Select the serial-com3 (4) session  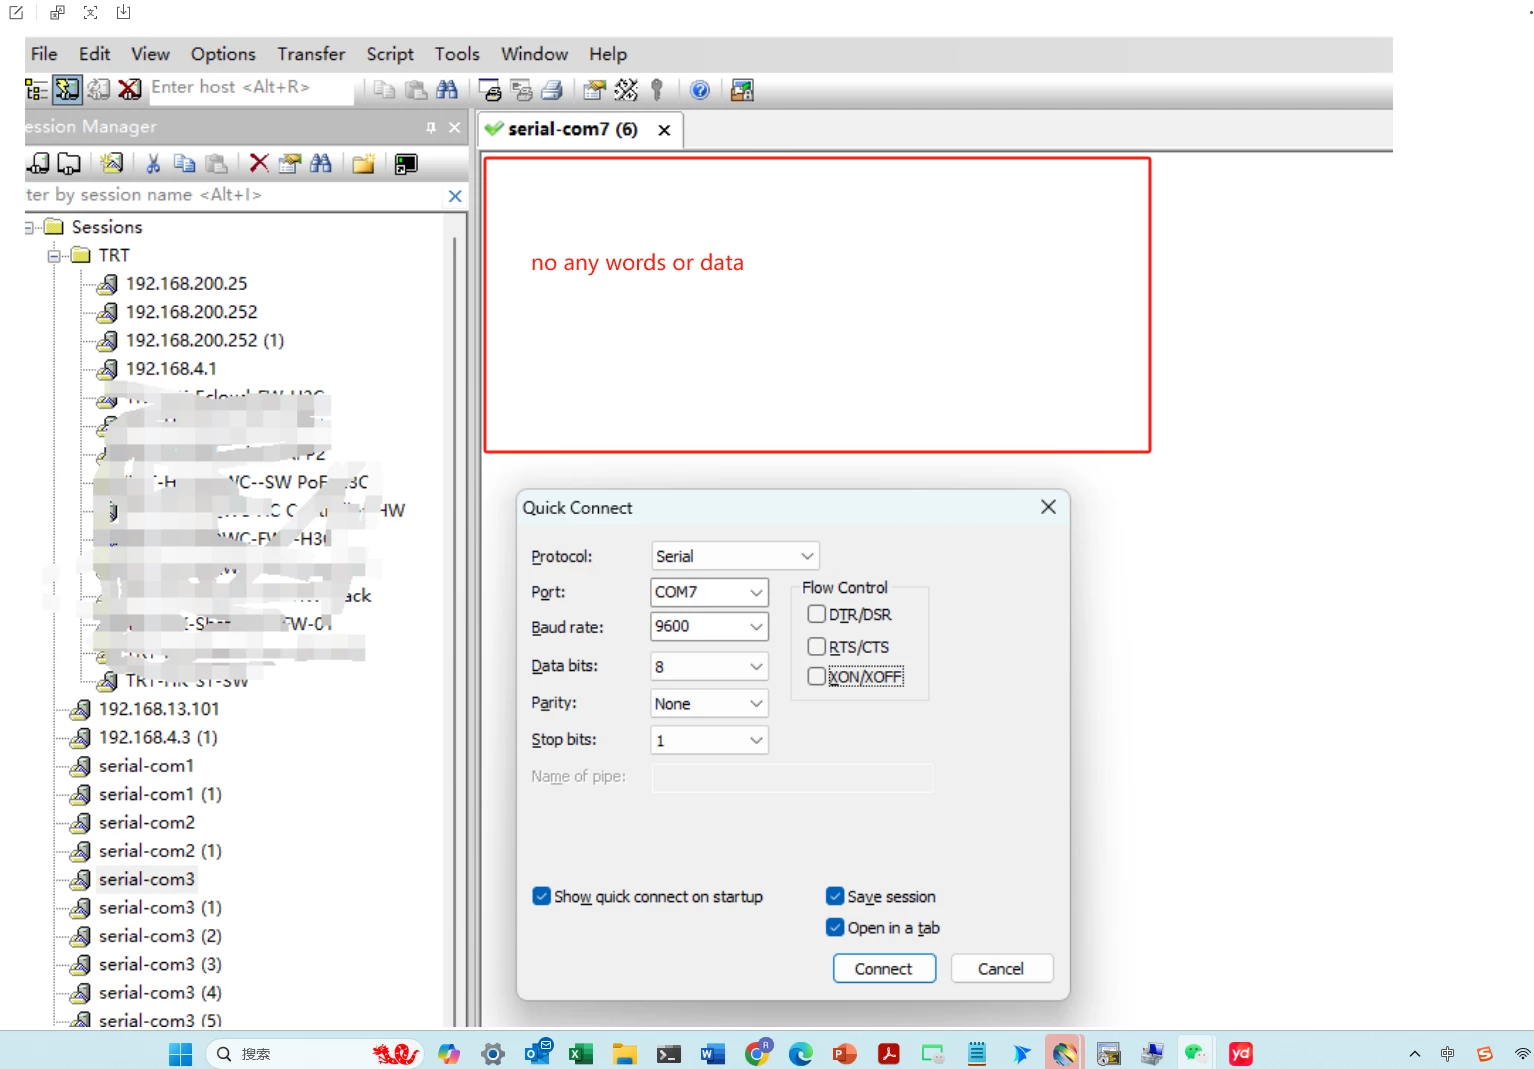coord(160,993)
